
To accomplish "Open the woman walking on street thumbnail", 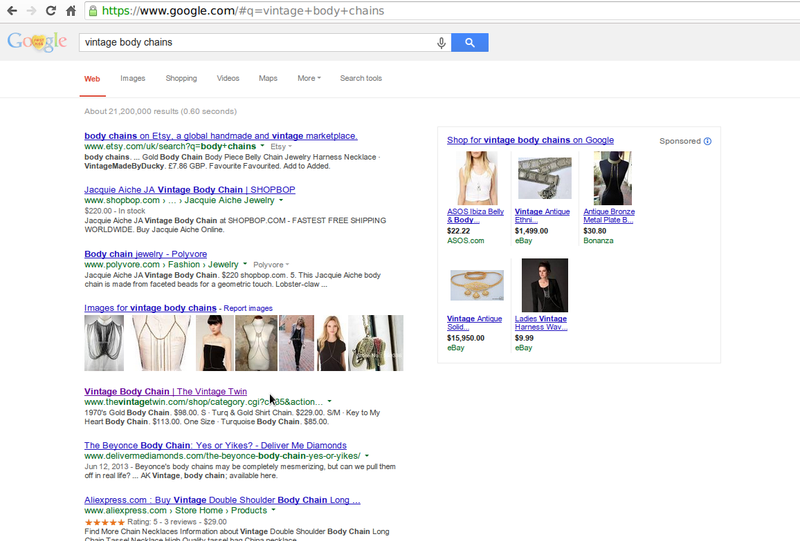I will (x=296, y=343).
